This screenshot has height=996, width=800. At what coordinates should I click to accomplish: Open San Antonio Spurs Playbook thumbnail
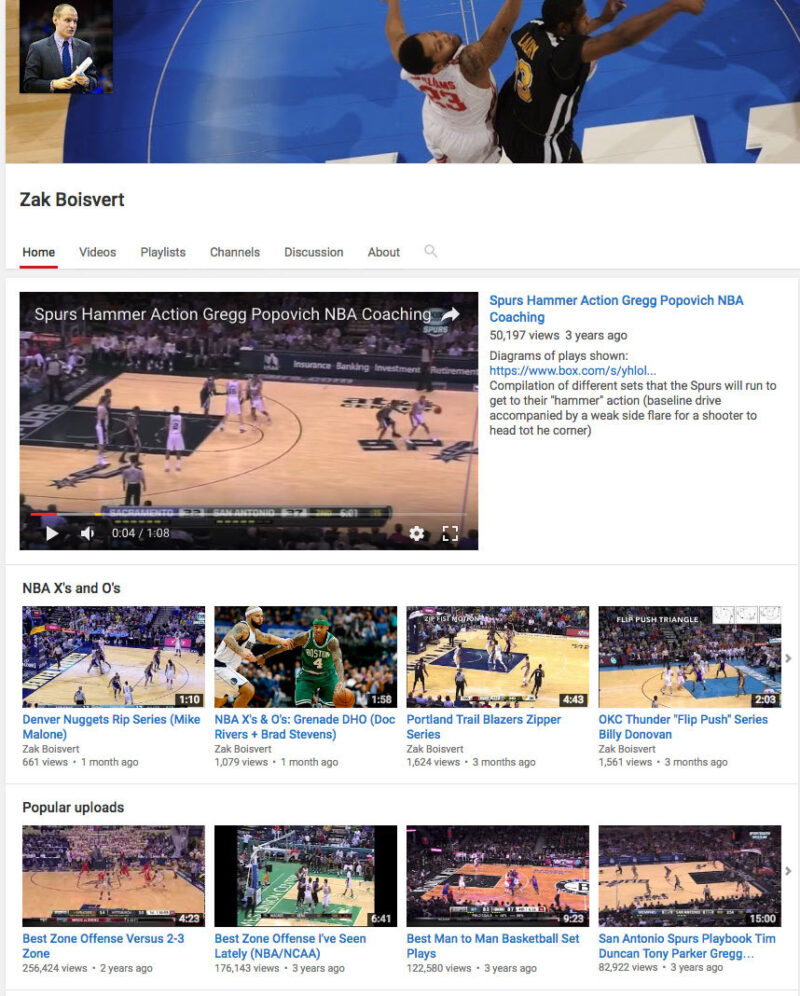pos(689,876)
